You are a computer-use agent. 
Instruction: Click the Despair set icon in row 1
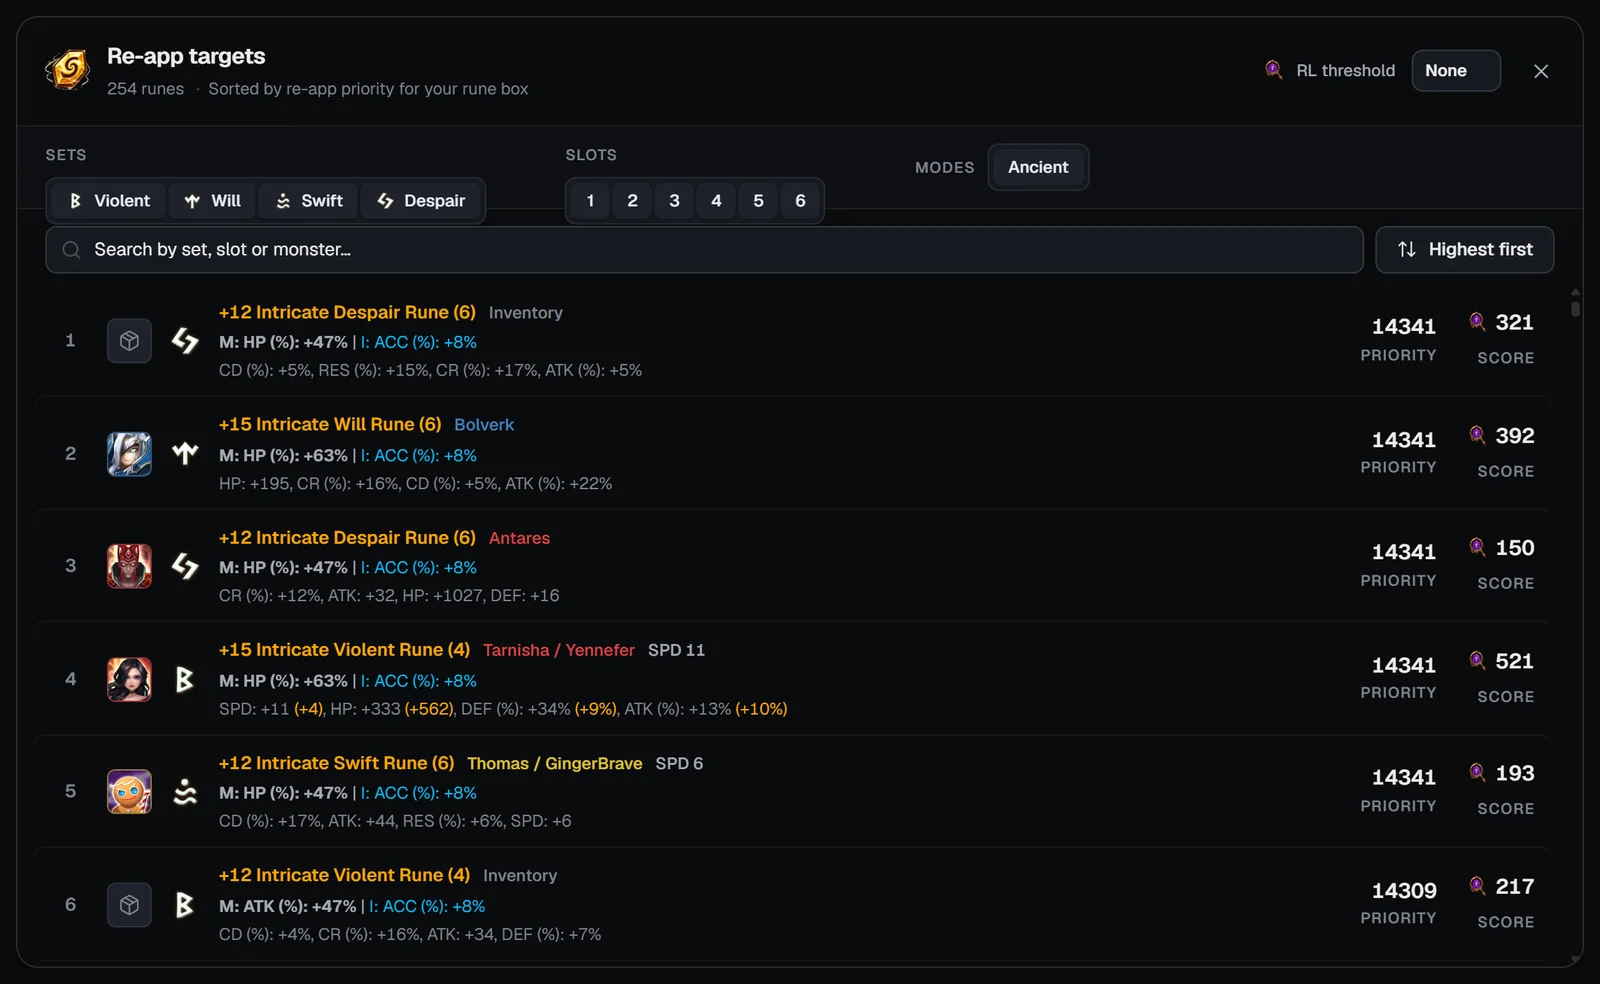[185, 341]
